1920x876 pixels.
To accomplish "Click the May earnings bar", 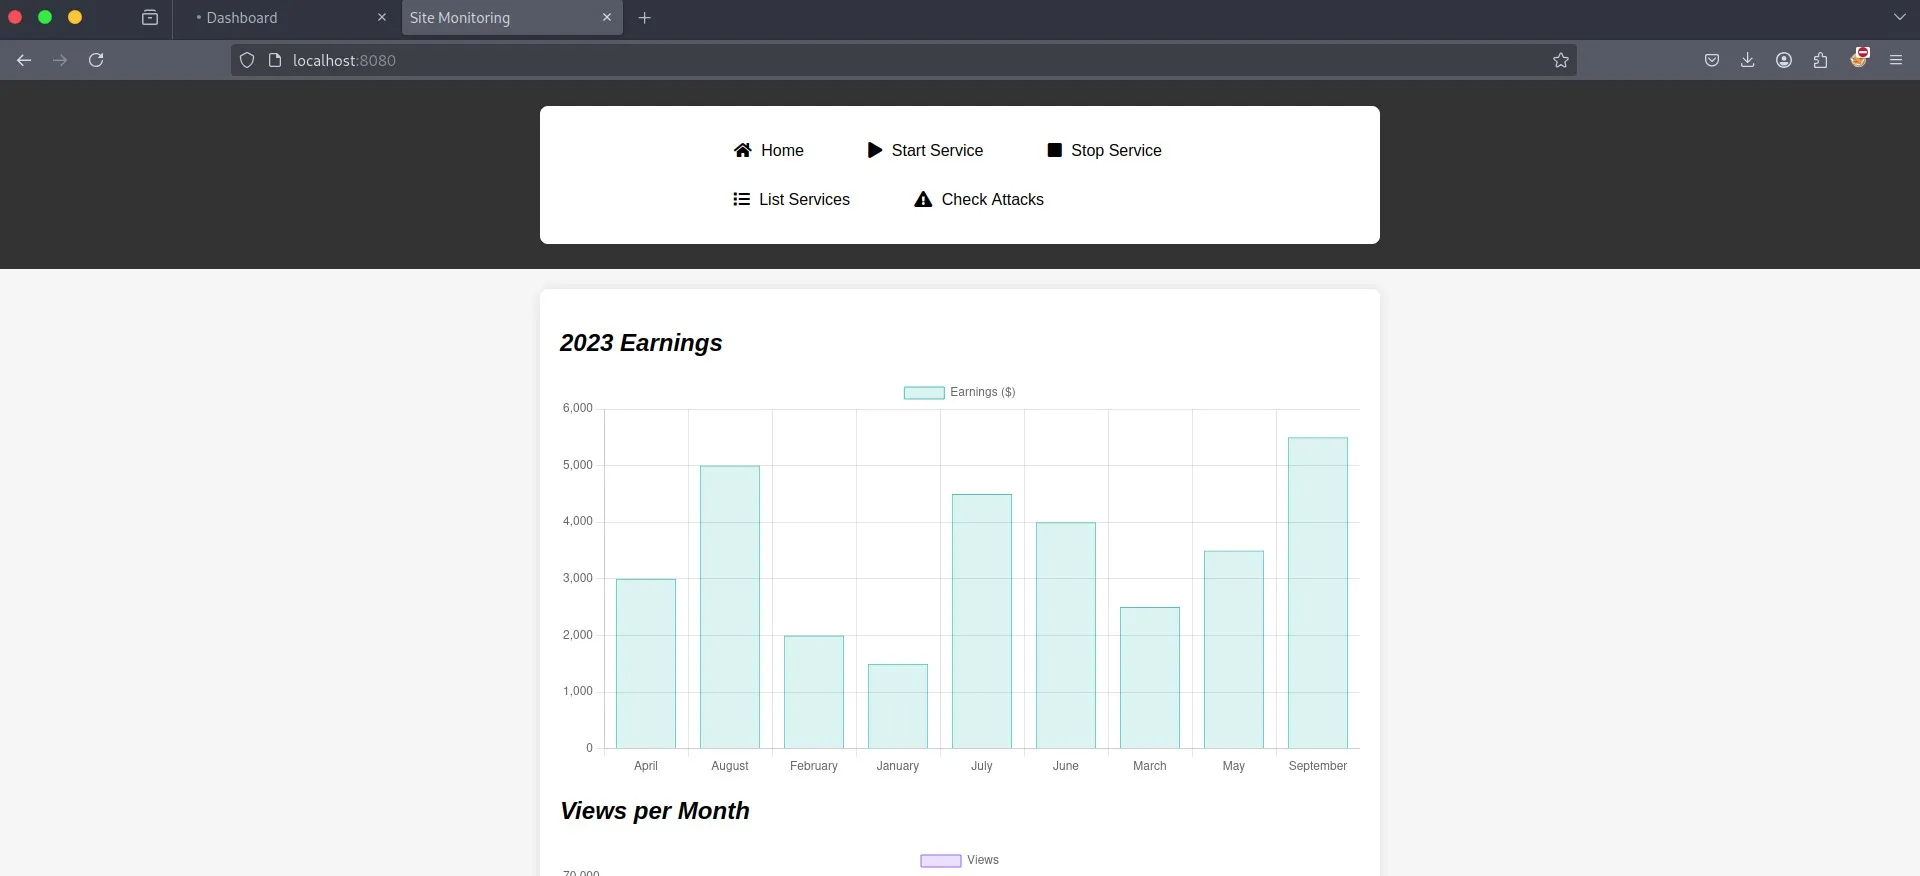I will pos(1234,650).
